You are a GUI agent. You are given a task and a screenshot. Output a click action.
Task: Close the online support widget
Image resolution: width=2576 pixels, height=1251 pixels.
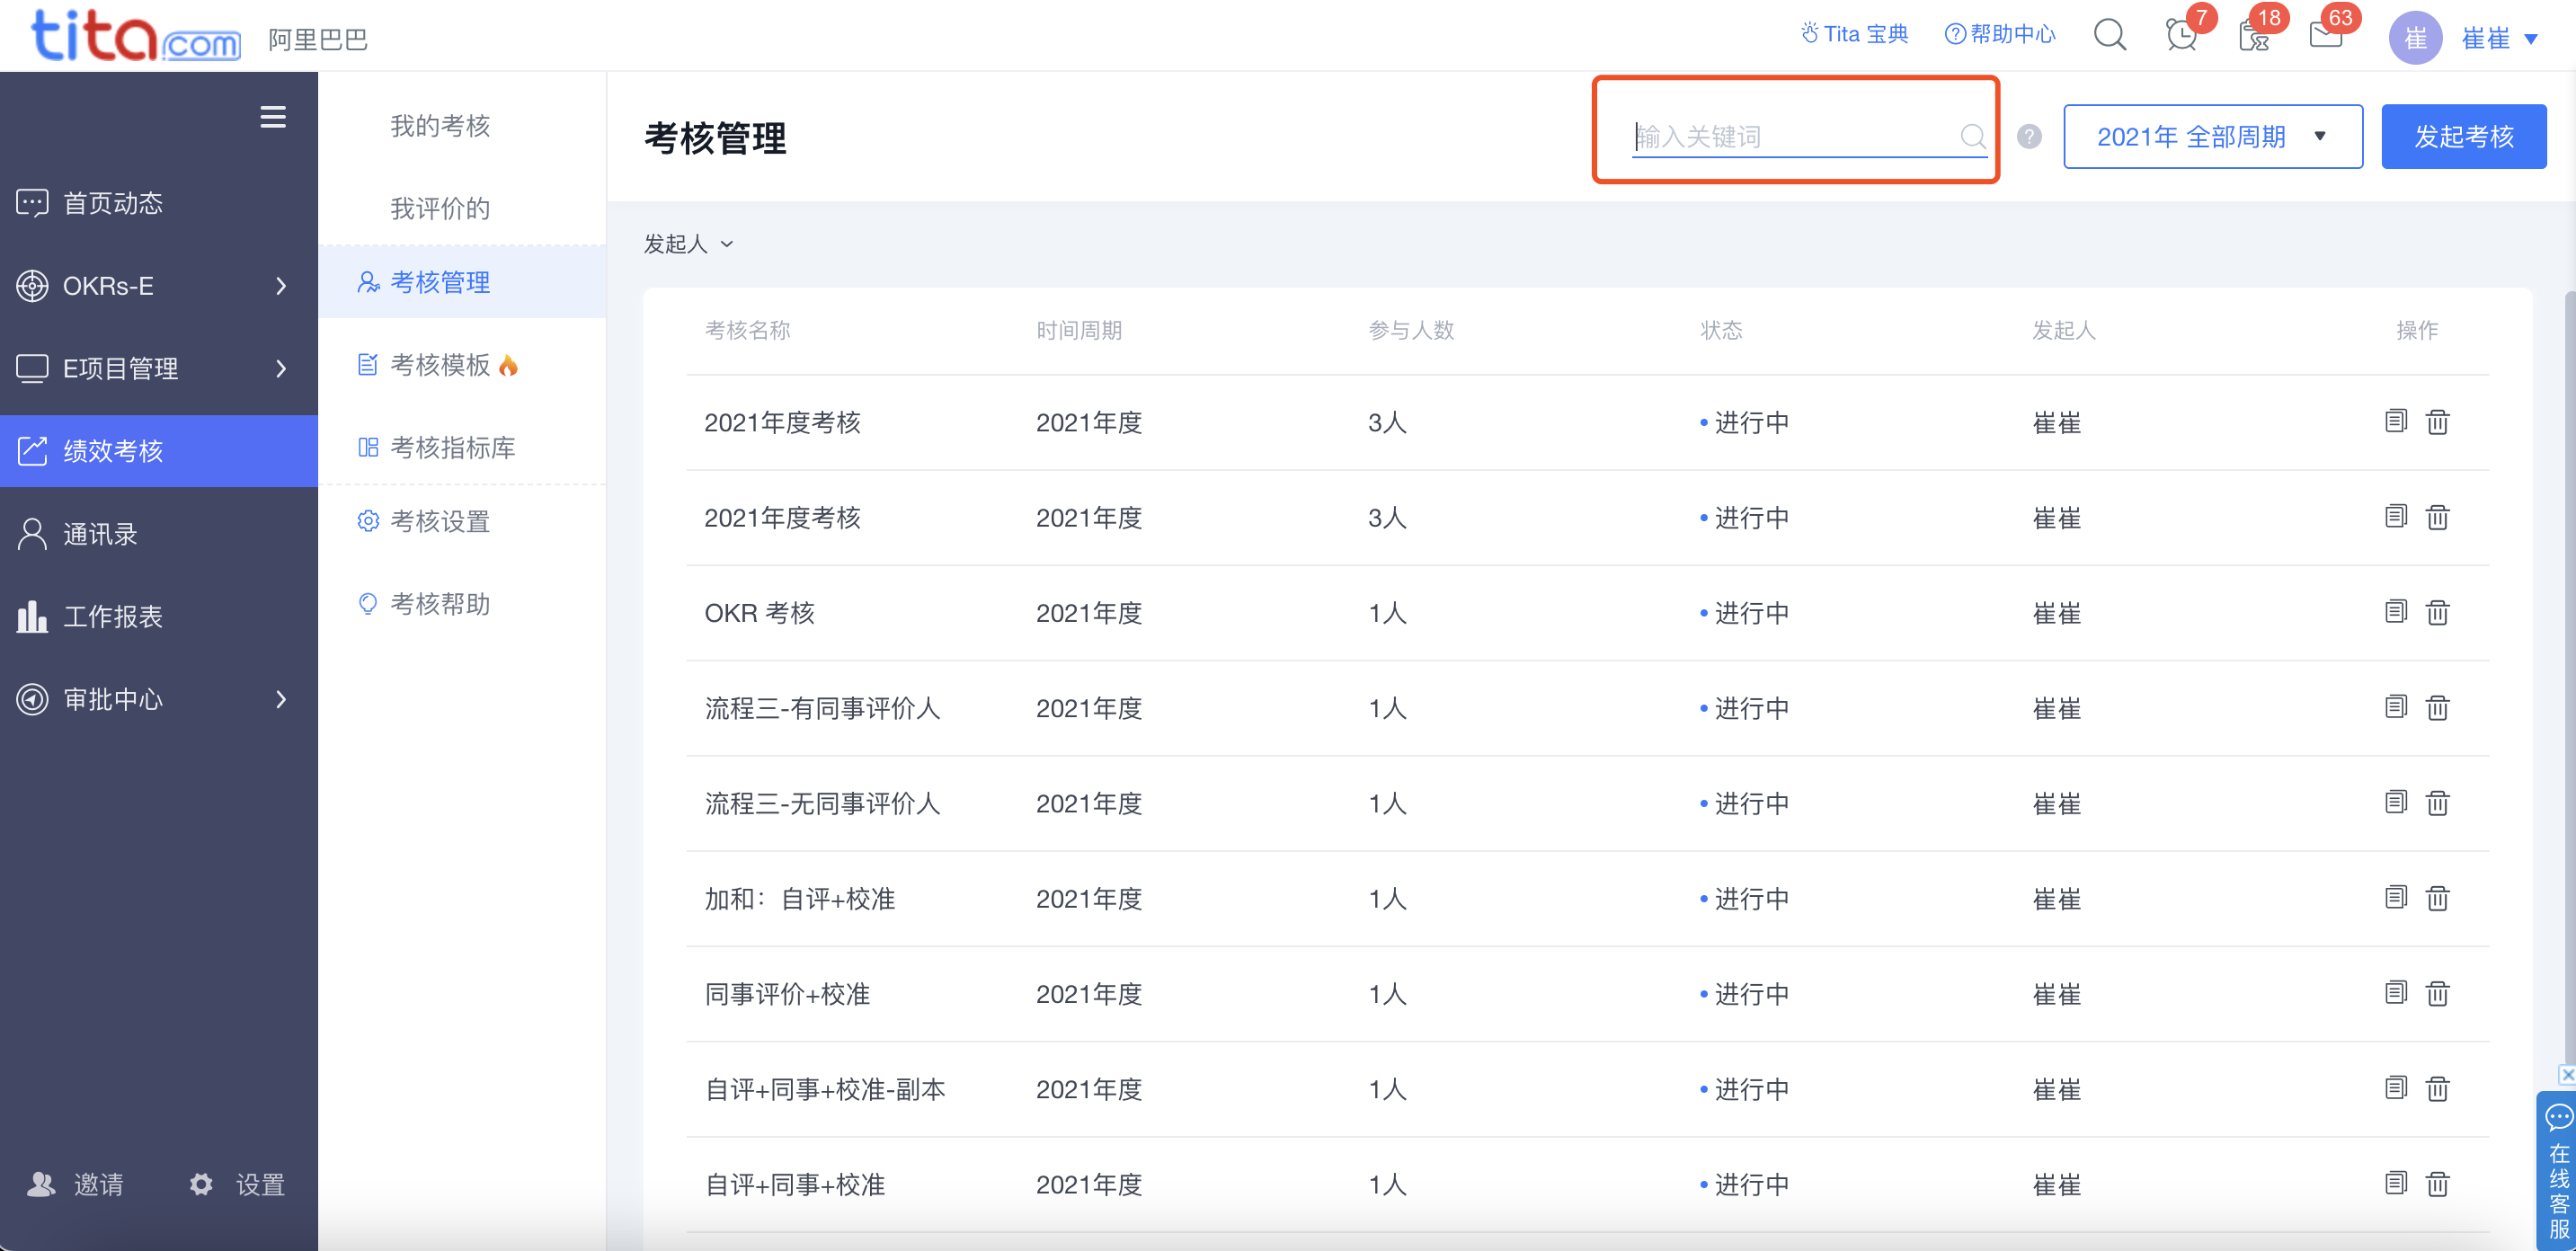pos(2566,1075)
